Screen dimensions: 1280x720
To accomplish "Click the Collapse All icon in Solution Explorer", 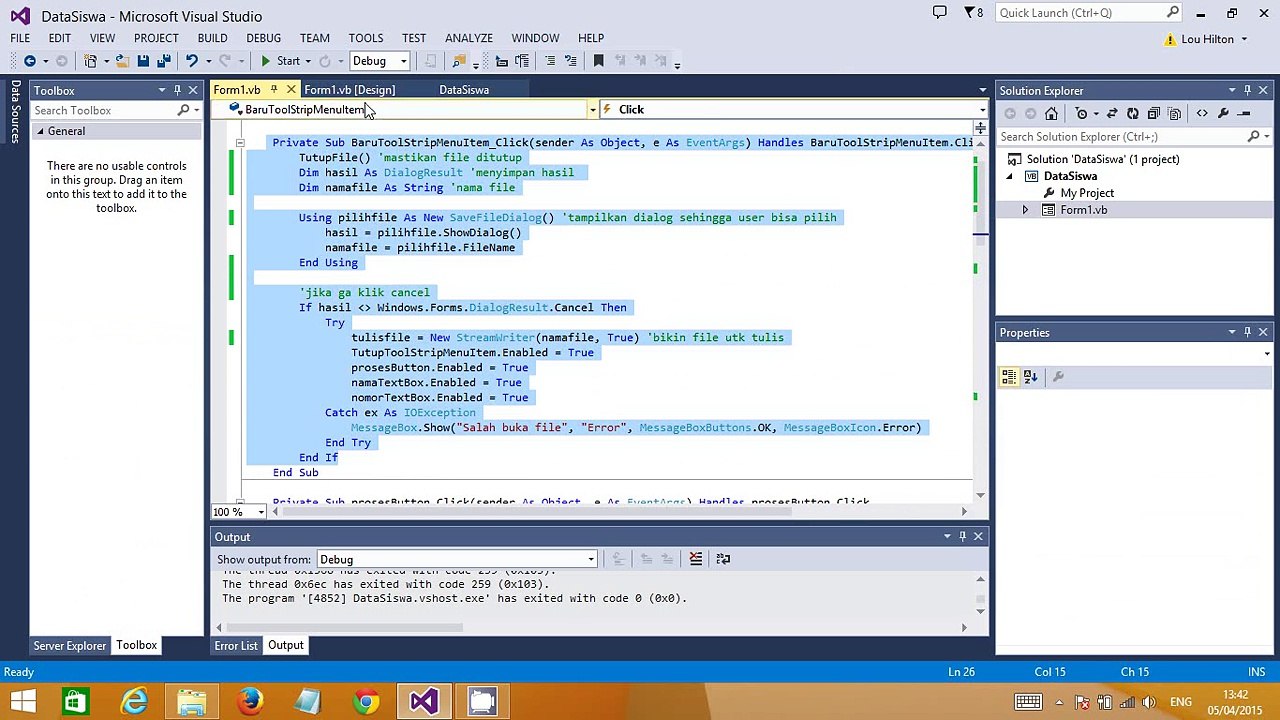I will coord(1154,114).
